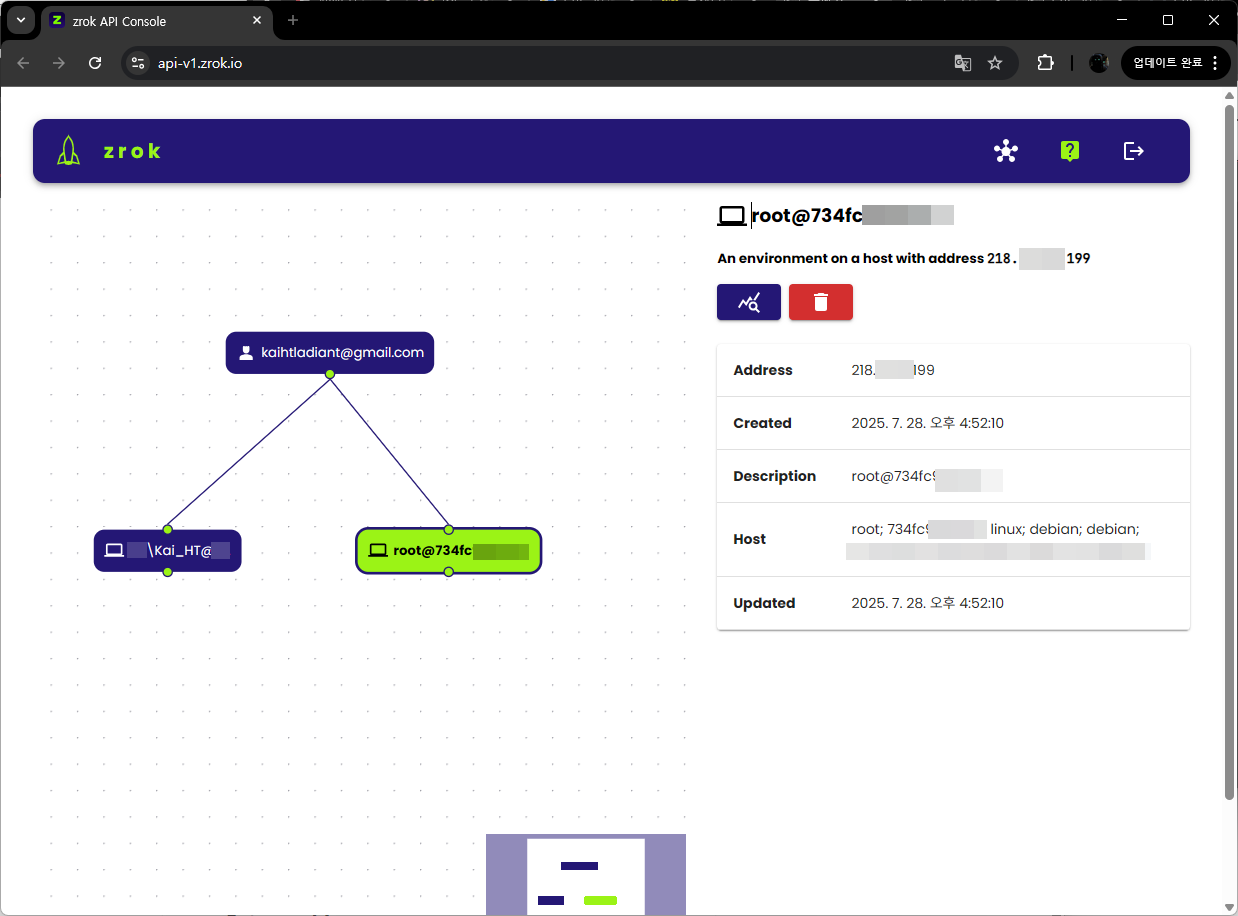
Task: Click the host details text with debian
Action: pyautogui.click(x=998, y=540)
